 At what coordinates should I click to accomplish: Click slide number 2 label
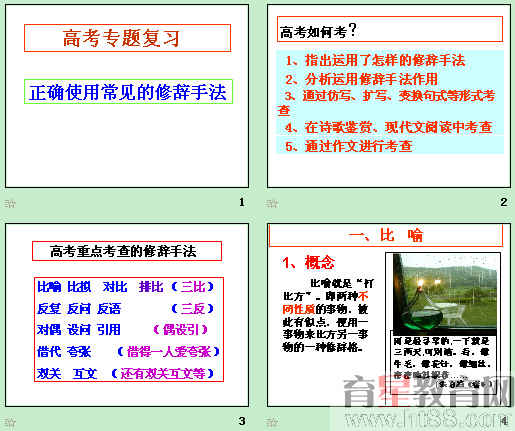click(504, 202)
